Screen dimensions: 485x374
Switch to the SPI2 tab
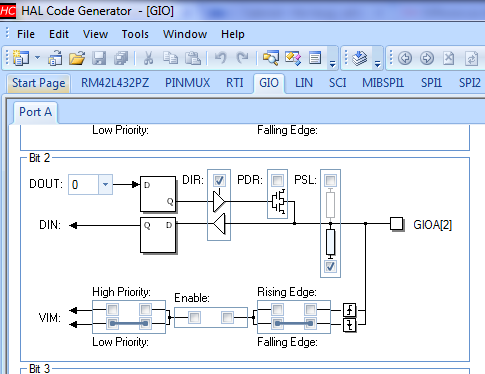(470, 83)
